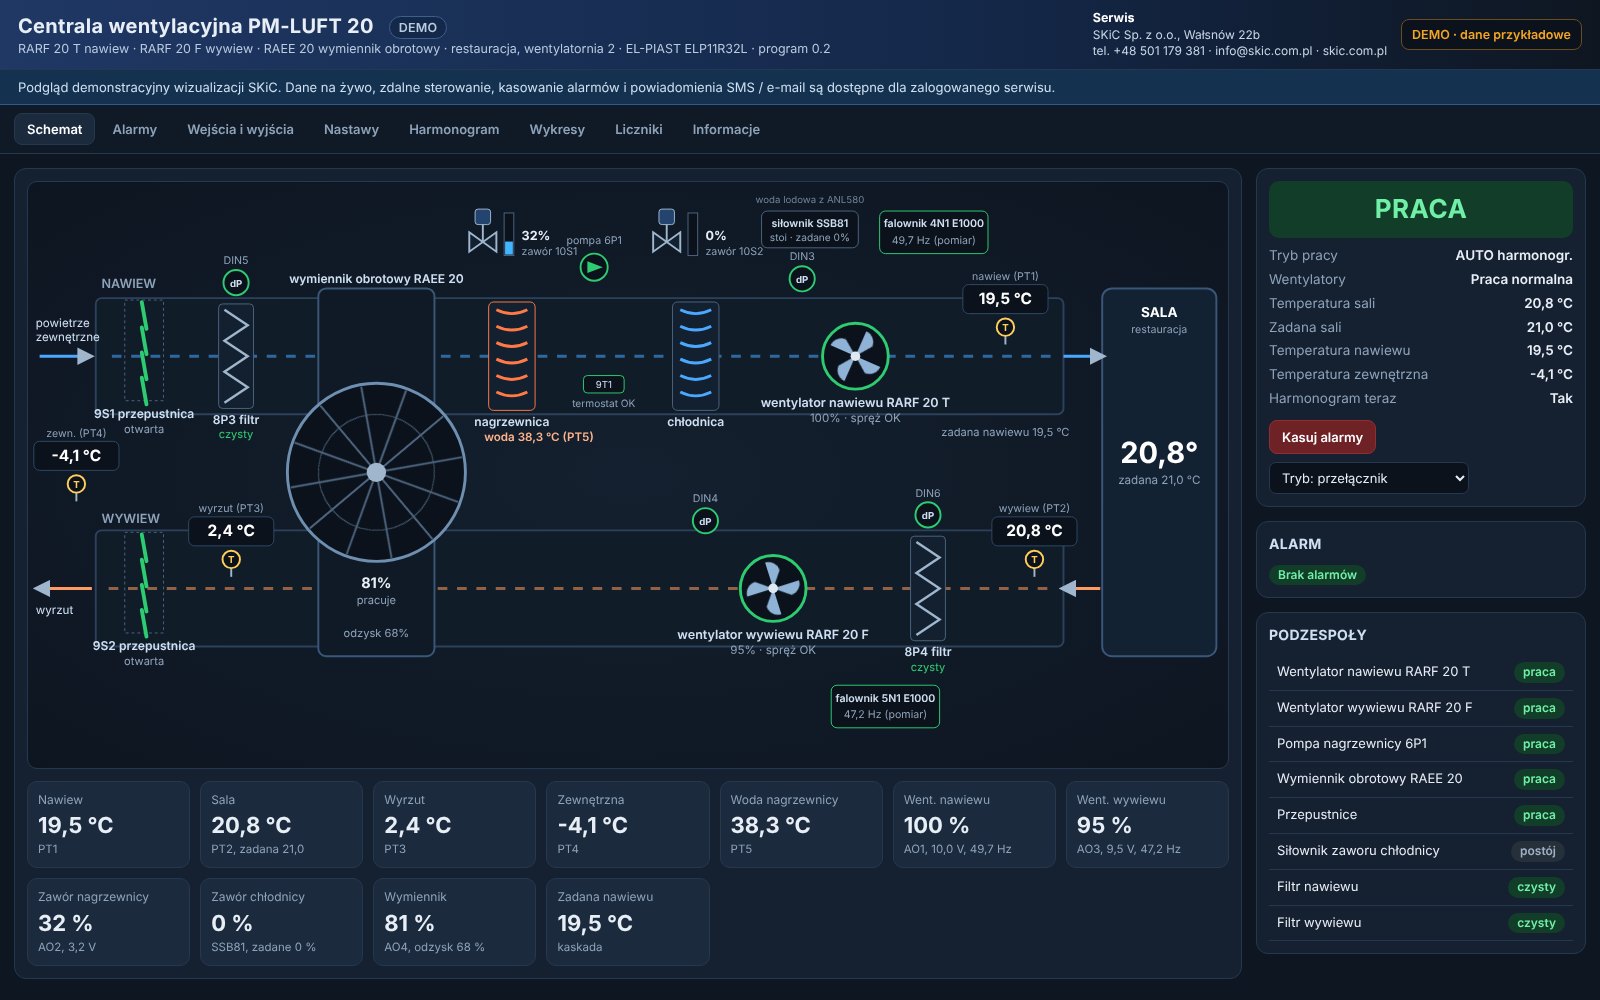Open the Tryb: przełącznik dropdown
Screen dimensions: 1600x1000
1369,478
